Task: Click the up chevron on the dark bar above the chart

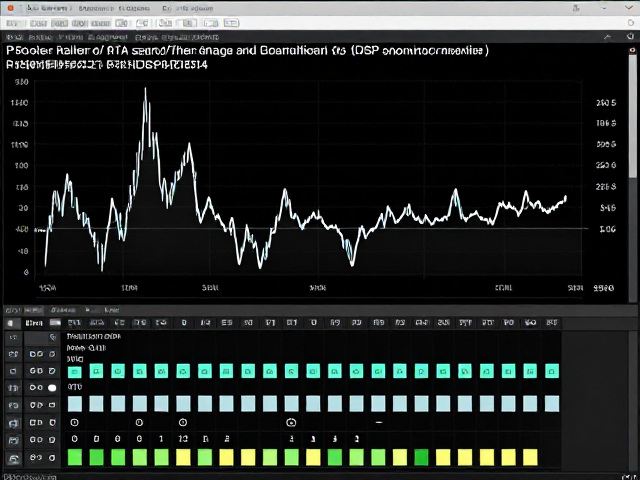Action: pyautogui.click(x=608, y=37)
